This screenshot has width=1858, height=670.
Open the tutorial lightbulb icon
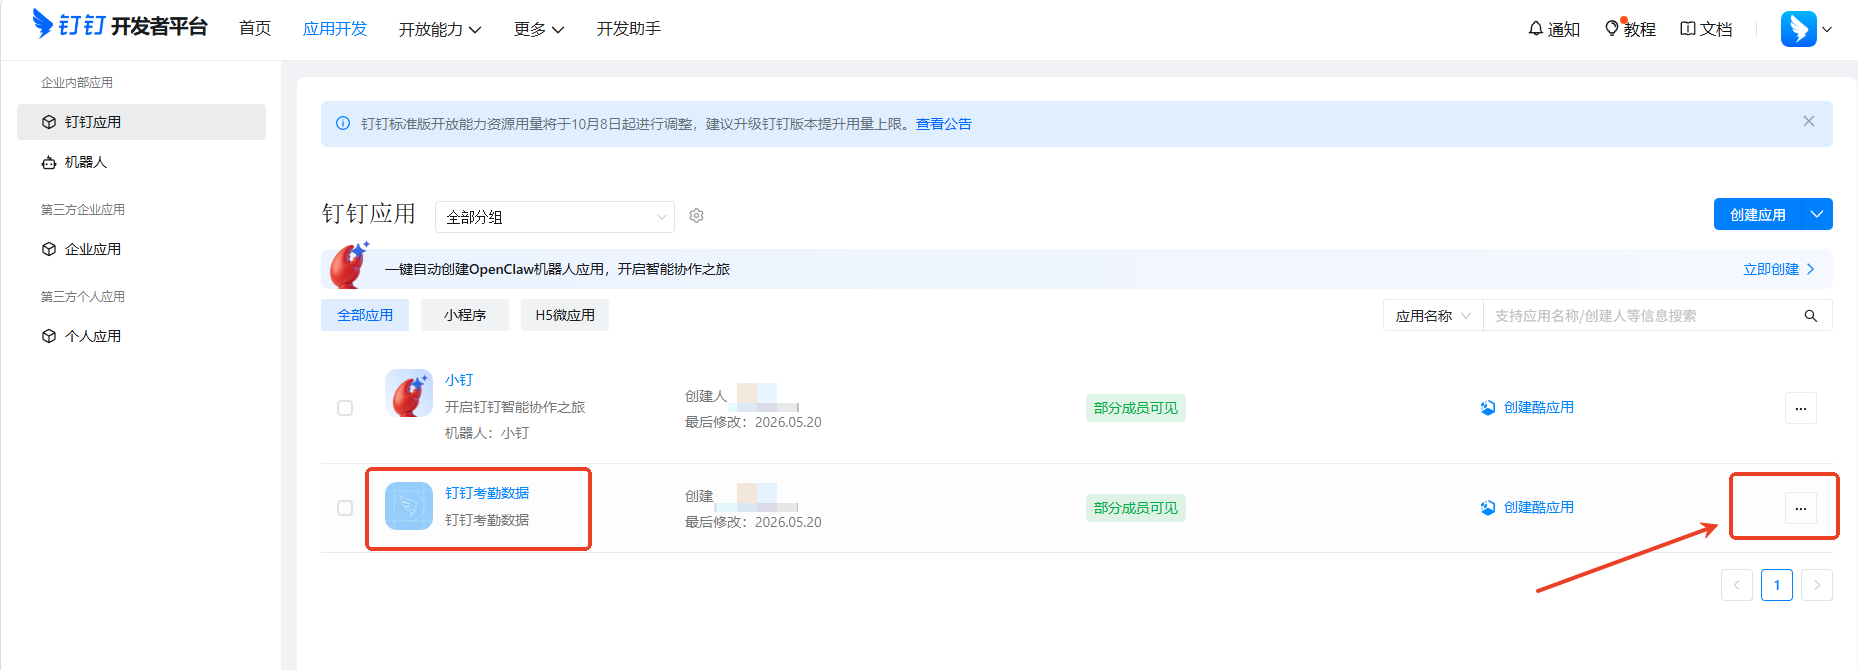coord(1612,28)
